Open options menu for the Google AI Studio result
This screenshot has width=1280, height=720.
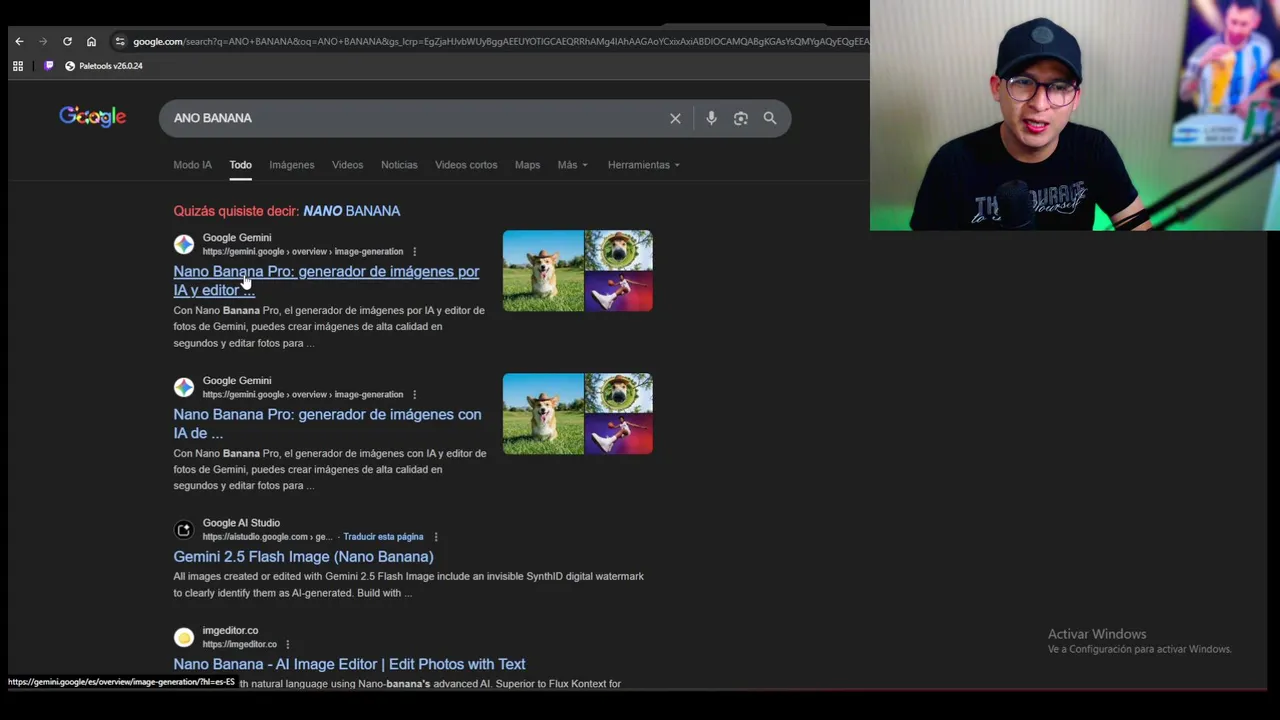point(435,537)
